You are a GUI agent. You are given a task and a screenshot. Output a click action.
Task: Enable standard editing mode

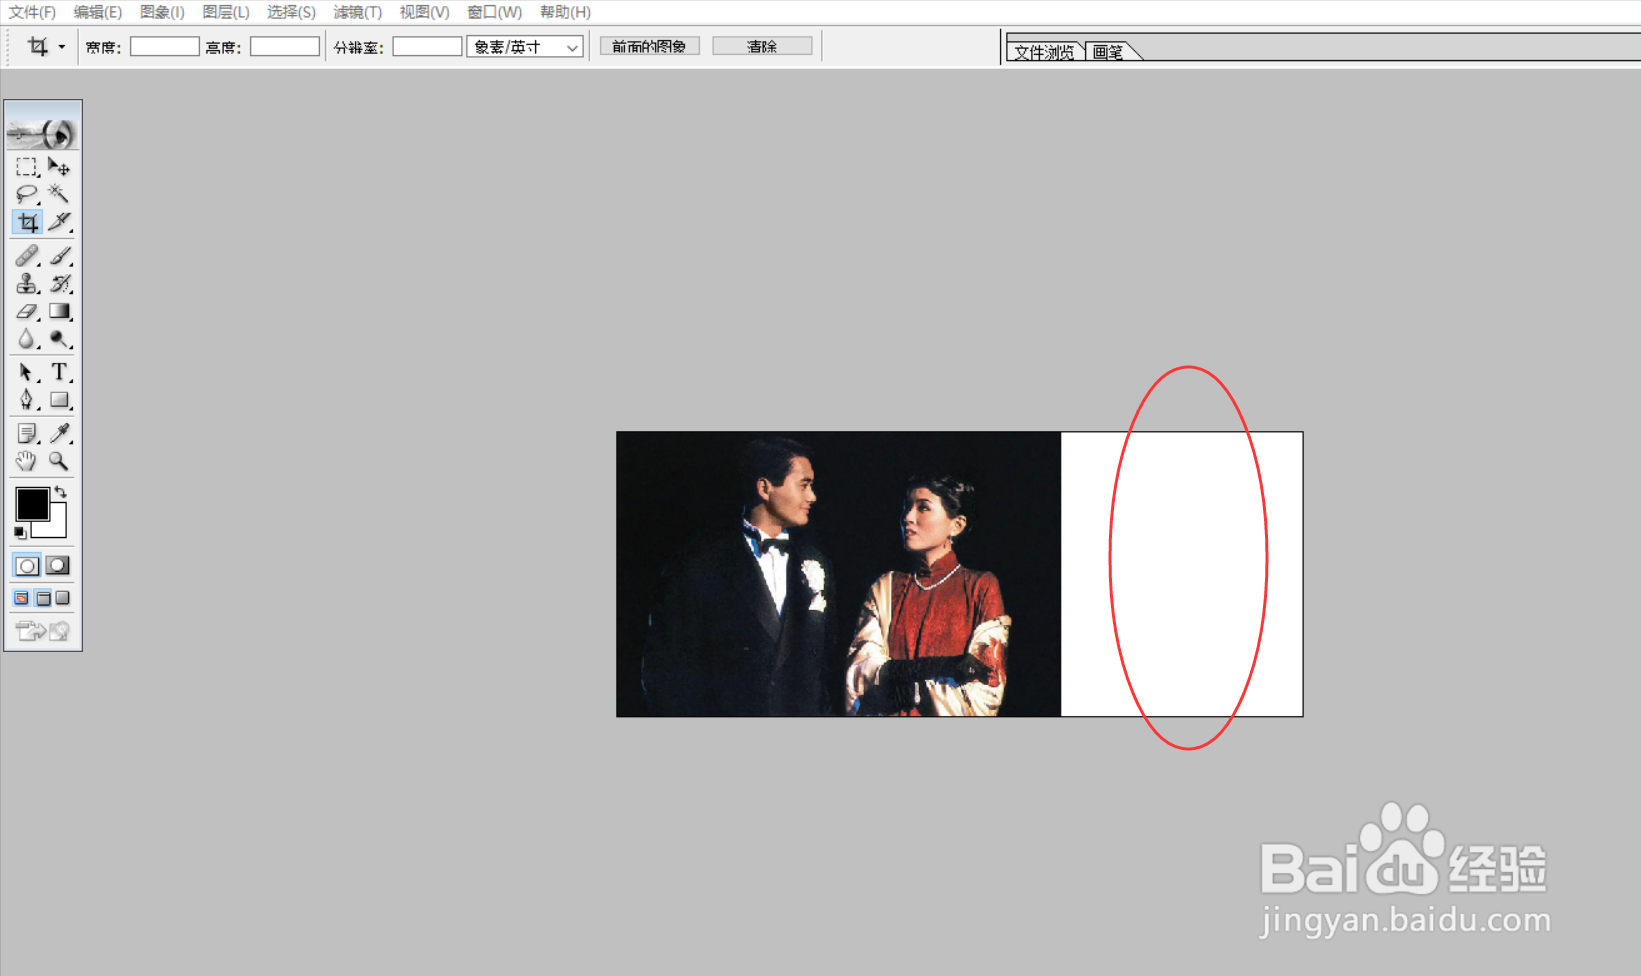tap(27, 566)
